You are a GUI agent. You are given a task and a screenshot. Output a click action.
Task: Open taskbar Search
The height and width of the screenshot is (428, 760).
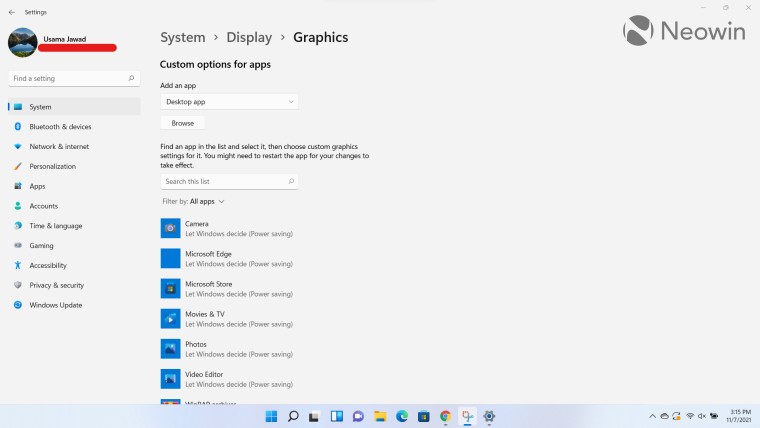[x=293, y=416]
